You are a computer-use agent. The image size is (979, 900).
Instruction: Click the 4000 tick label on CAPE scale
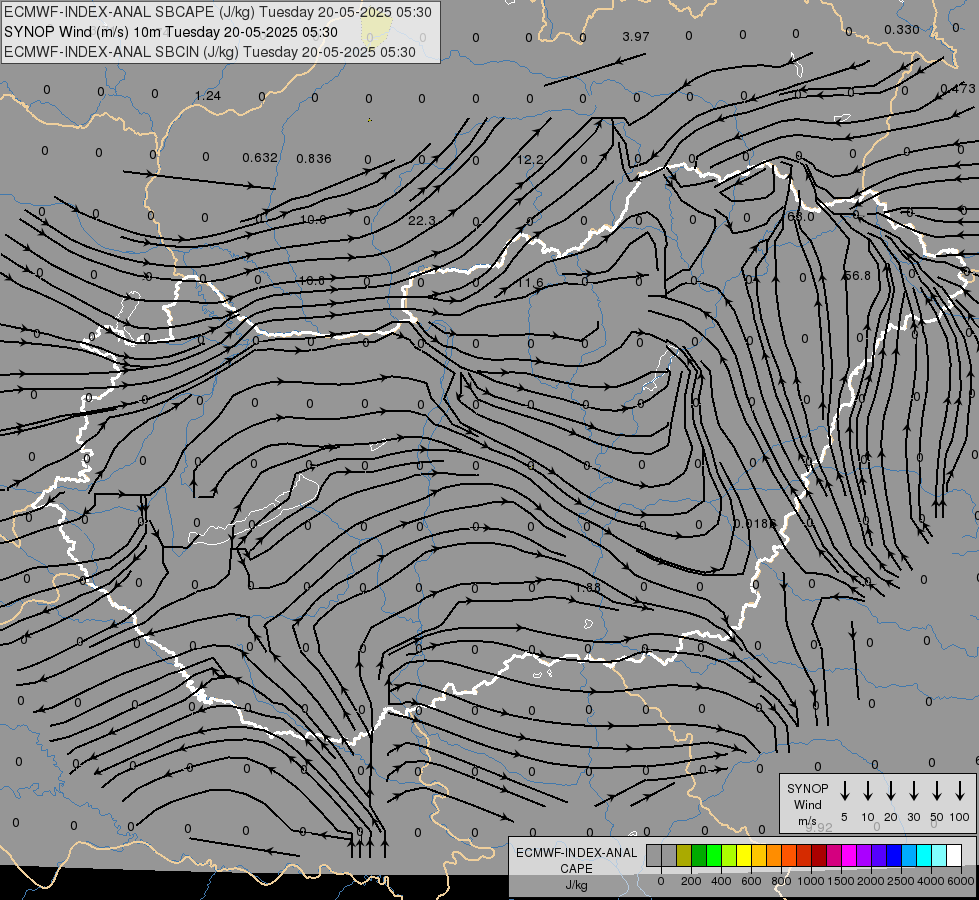[x=931, y=881]
